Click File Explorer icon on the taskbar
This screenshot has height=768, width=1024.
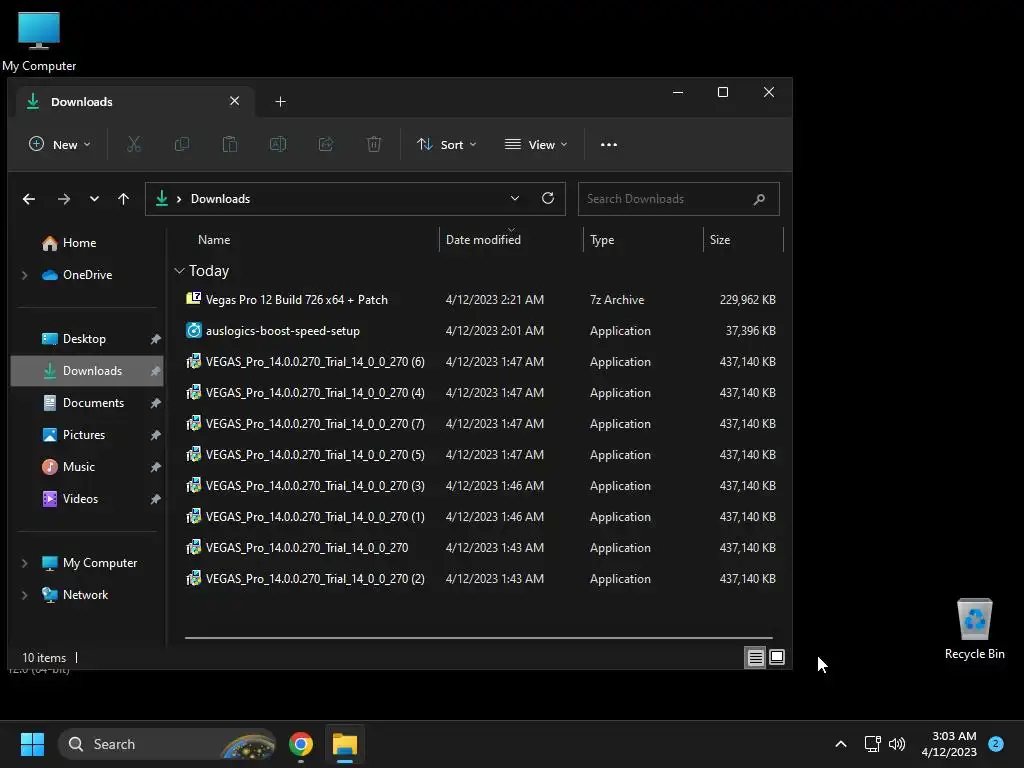point(345,744)
